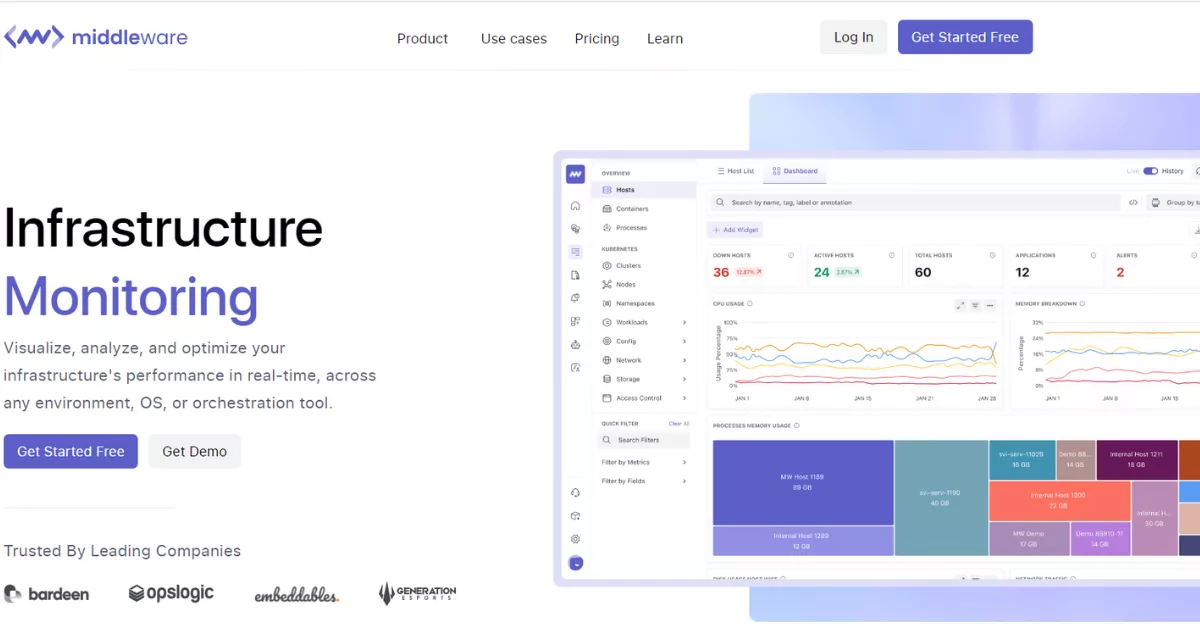
Task: Click the Applications info icon
Action: (1094, 255)
